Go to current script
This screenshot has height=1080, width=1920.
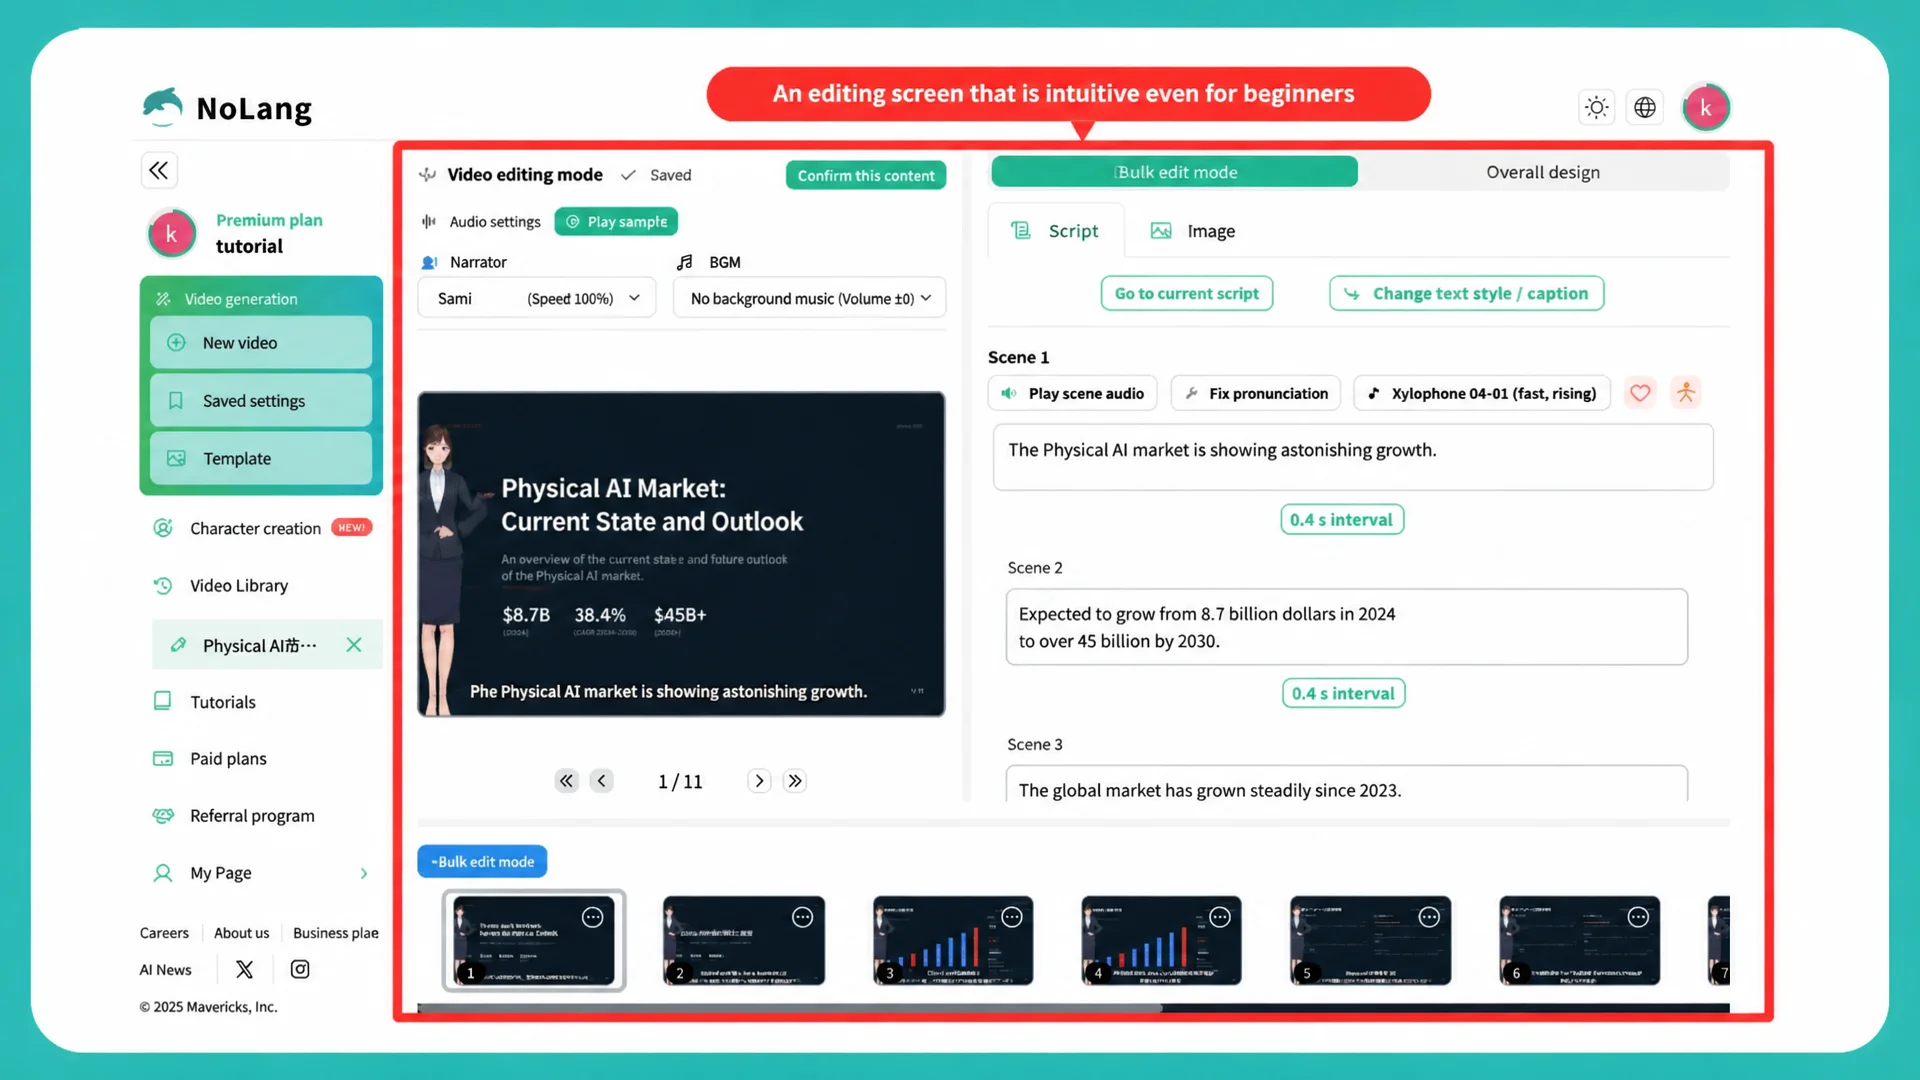coord(1187,294)
